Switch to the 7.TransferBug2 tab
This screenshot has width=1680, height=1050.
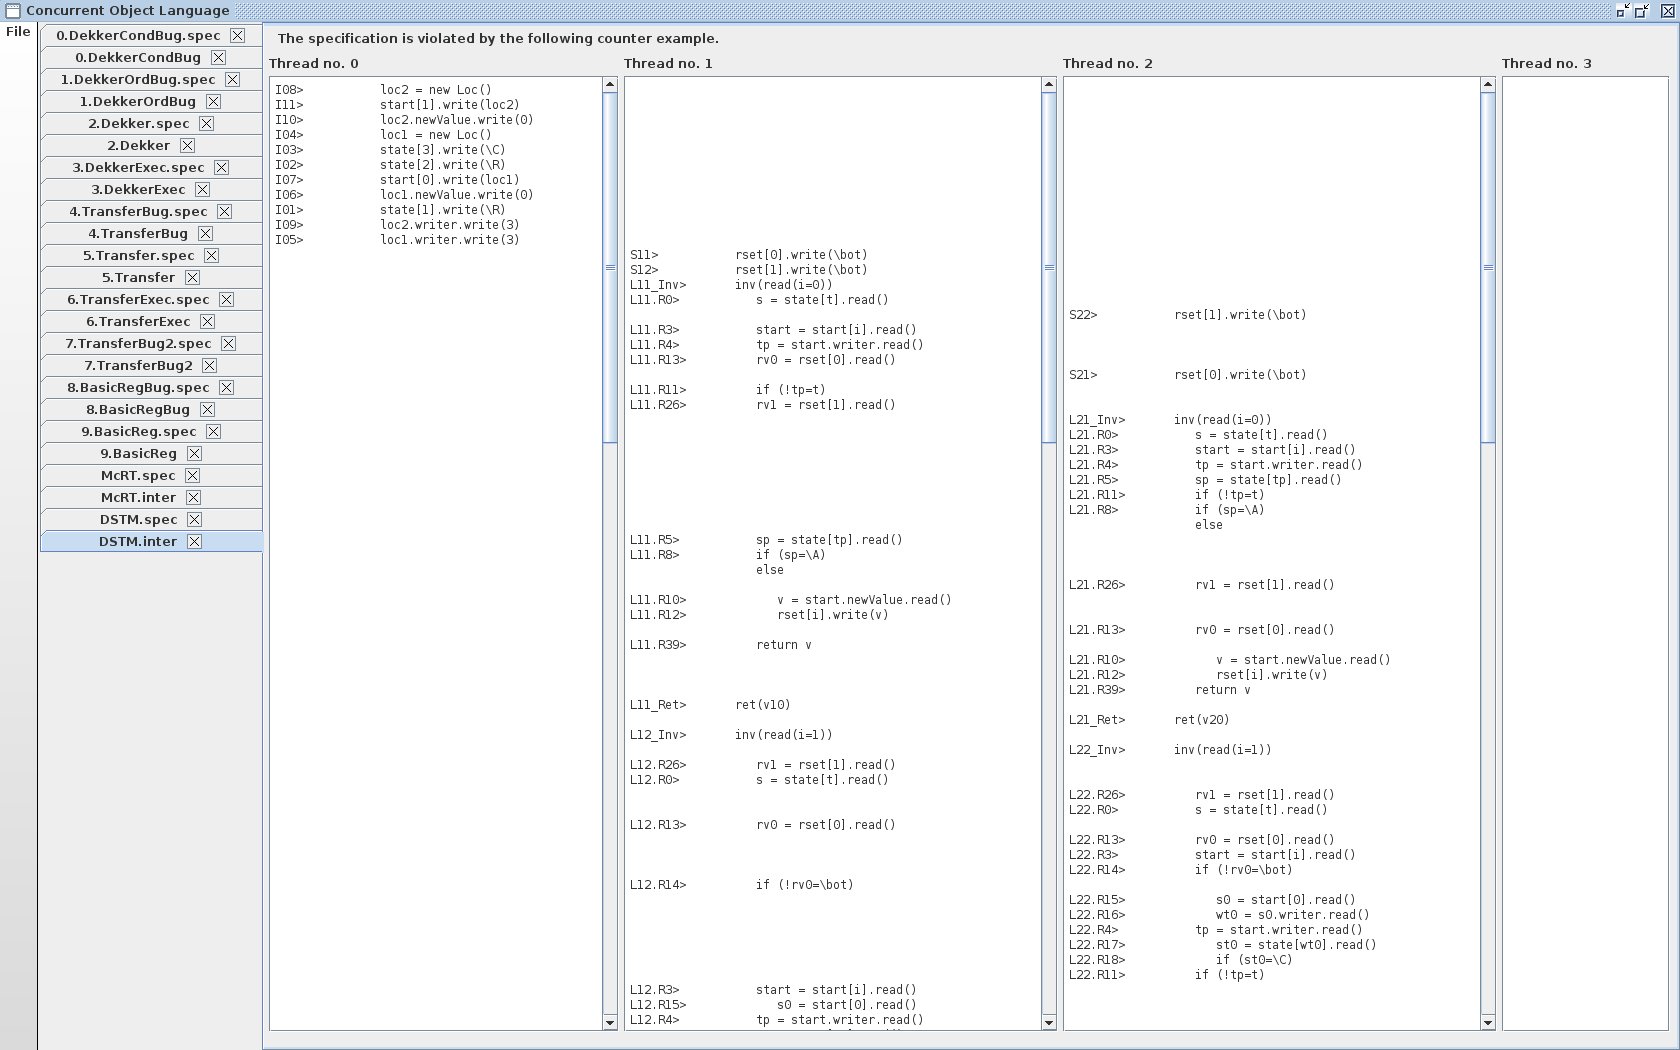point(151,365)
